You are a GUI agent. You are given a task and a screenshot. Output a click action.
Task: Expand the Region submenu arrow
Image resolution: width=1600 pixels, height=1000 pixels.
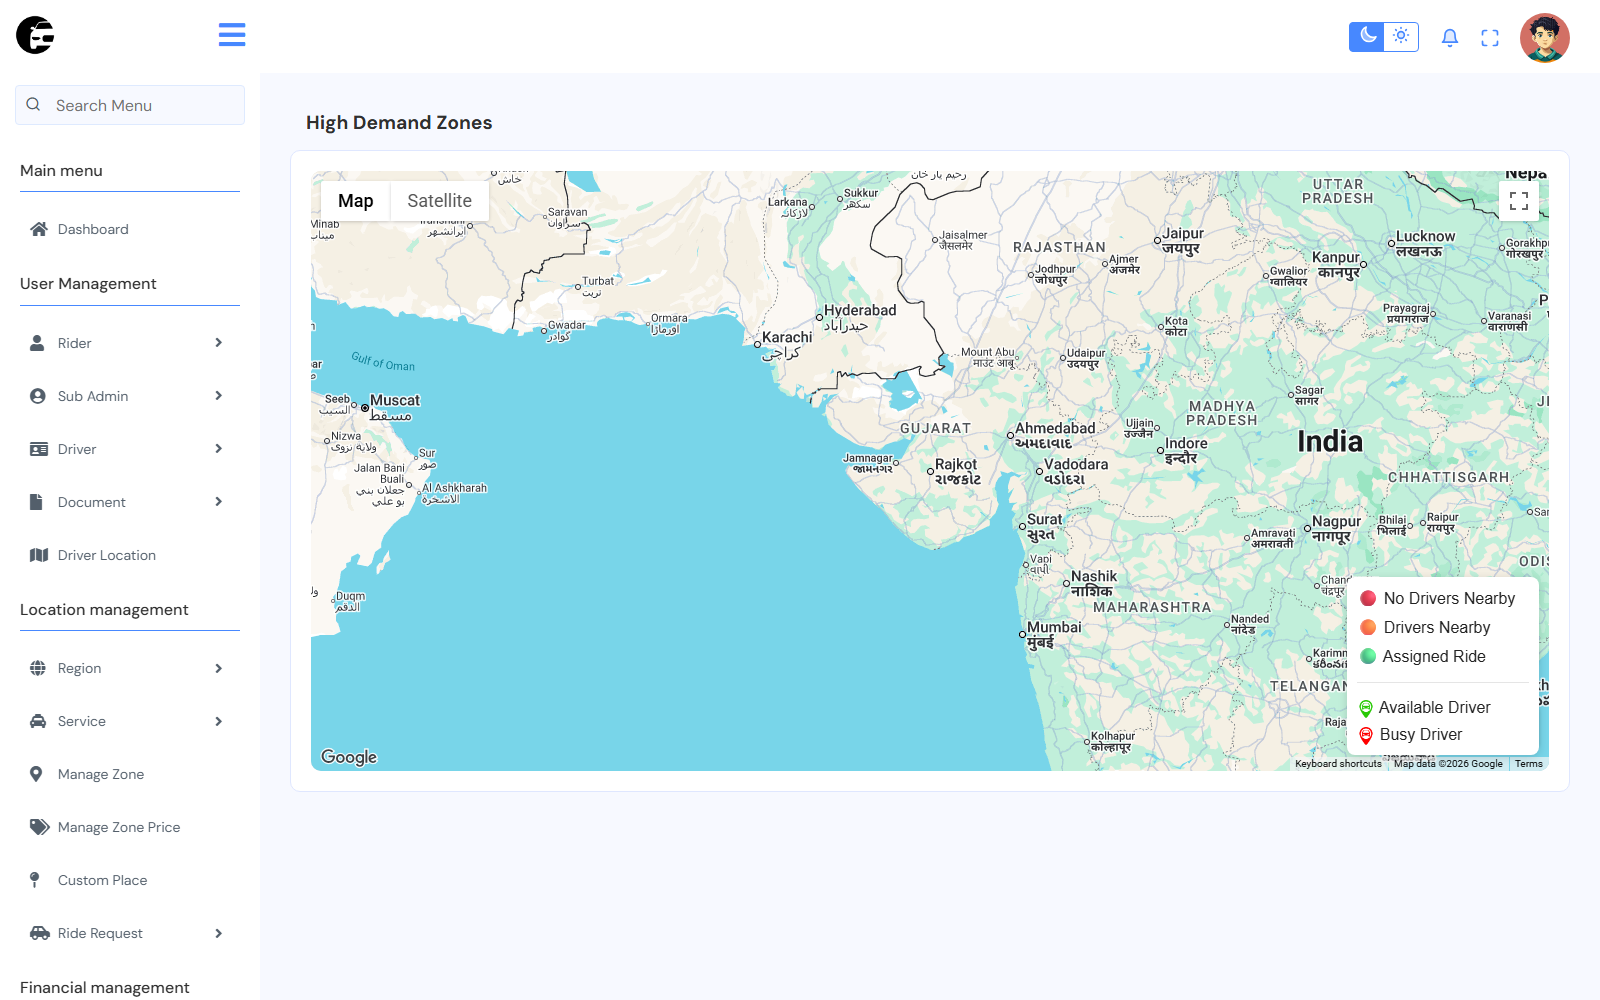219,668
